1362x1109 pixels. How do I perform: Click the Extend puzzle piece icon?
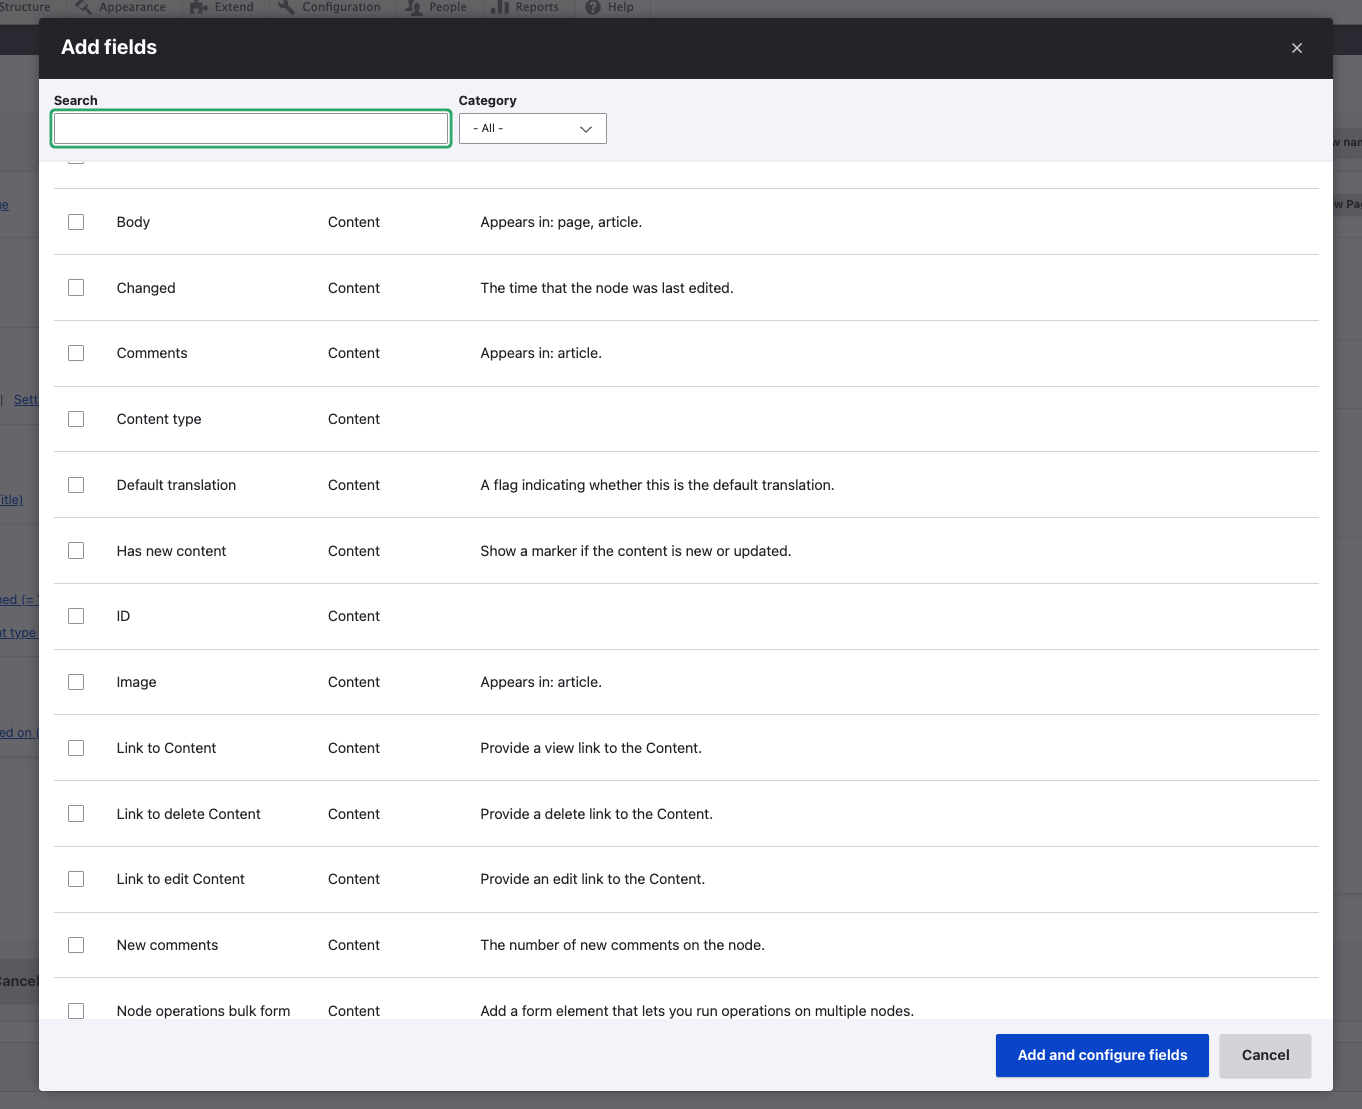[x=199, y=7]
